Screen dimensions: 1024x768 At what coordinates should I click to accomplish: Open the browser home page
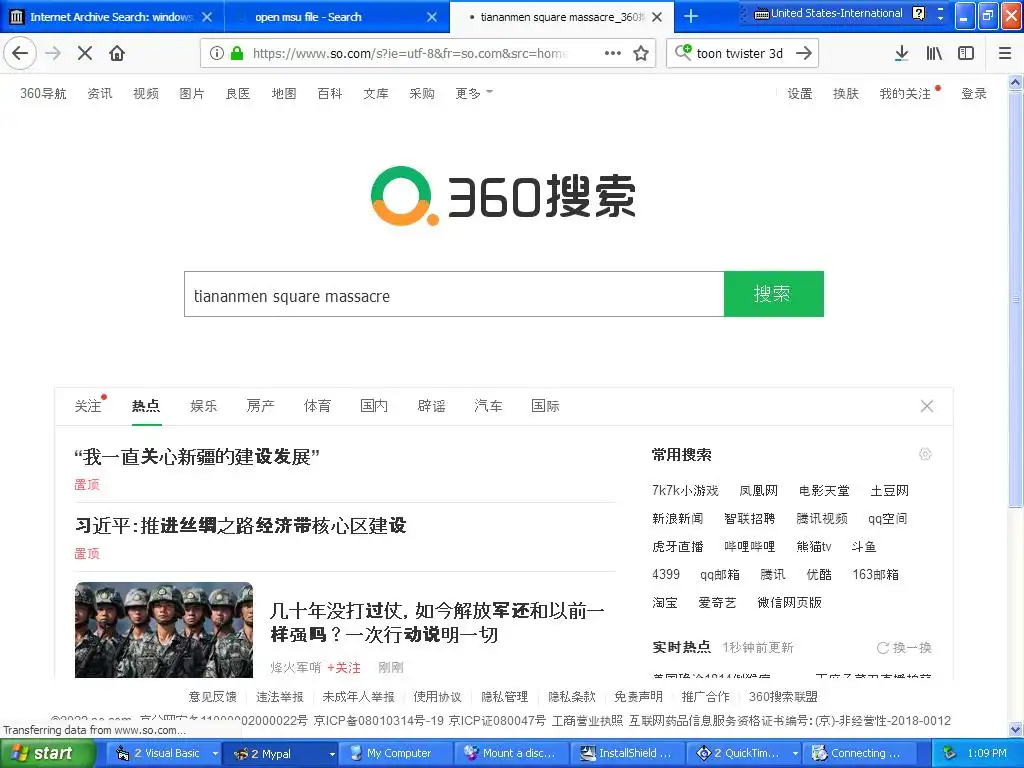pyautogui.click(x=117, y=53)
